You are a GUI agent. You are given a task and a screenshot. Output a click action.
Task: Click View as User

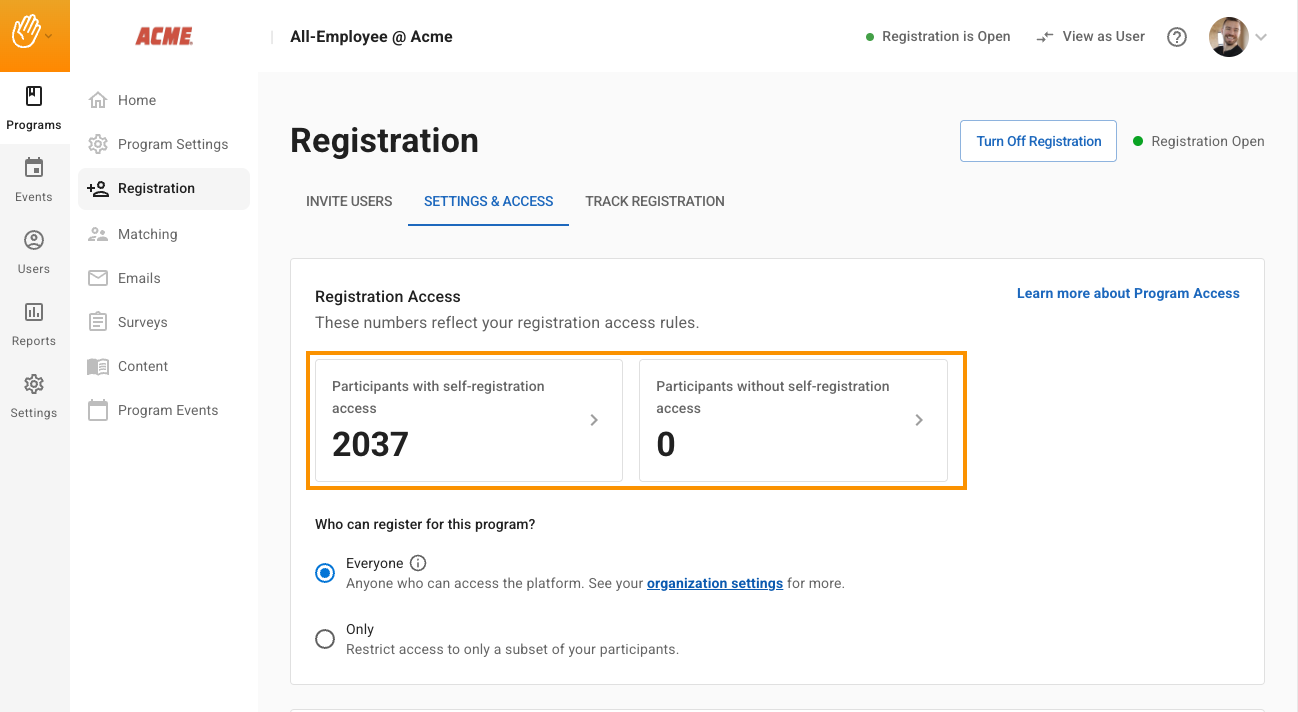[1090, 37]
